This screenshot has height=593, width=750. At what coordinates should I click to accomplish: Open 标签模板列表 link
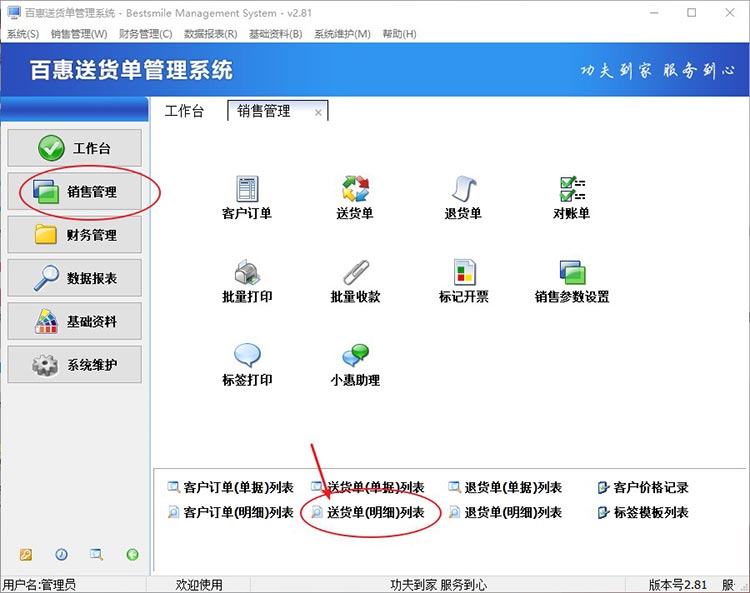(x=643, y=512)
